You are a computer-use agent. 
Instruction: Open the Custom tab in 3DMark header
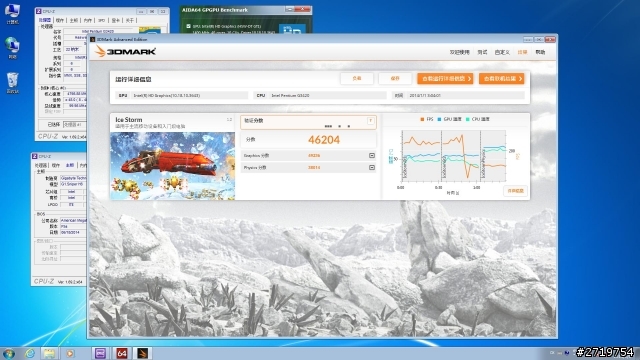pyautogui.click(x=502, y=52)
